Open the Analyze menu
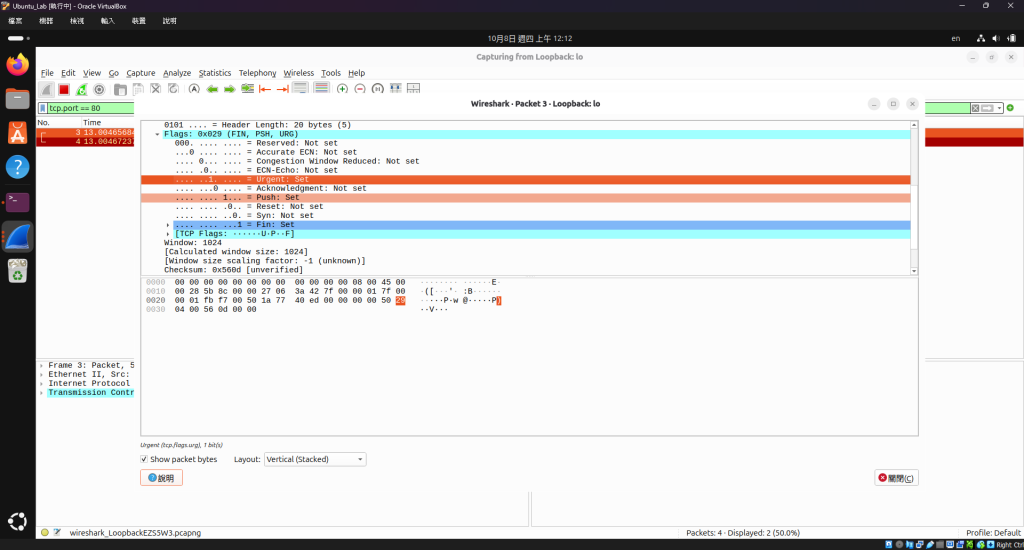The width and height of the screenshot is (1024, 550). pos(177,73)
